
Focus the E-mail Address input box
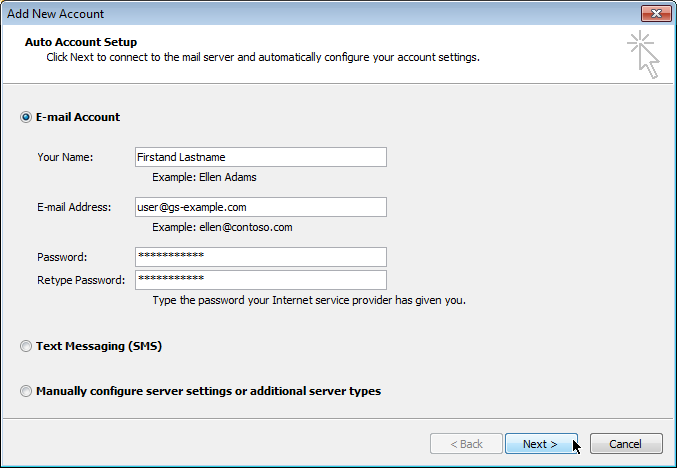coord(260,207)
